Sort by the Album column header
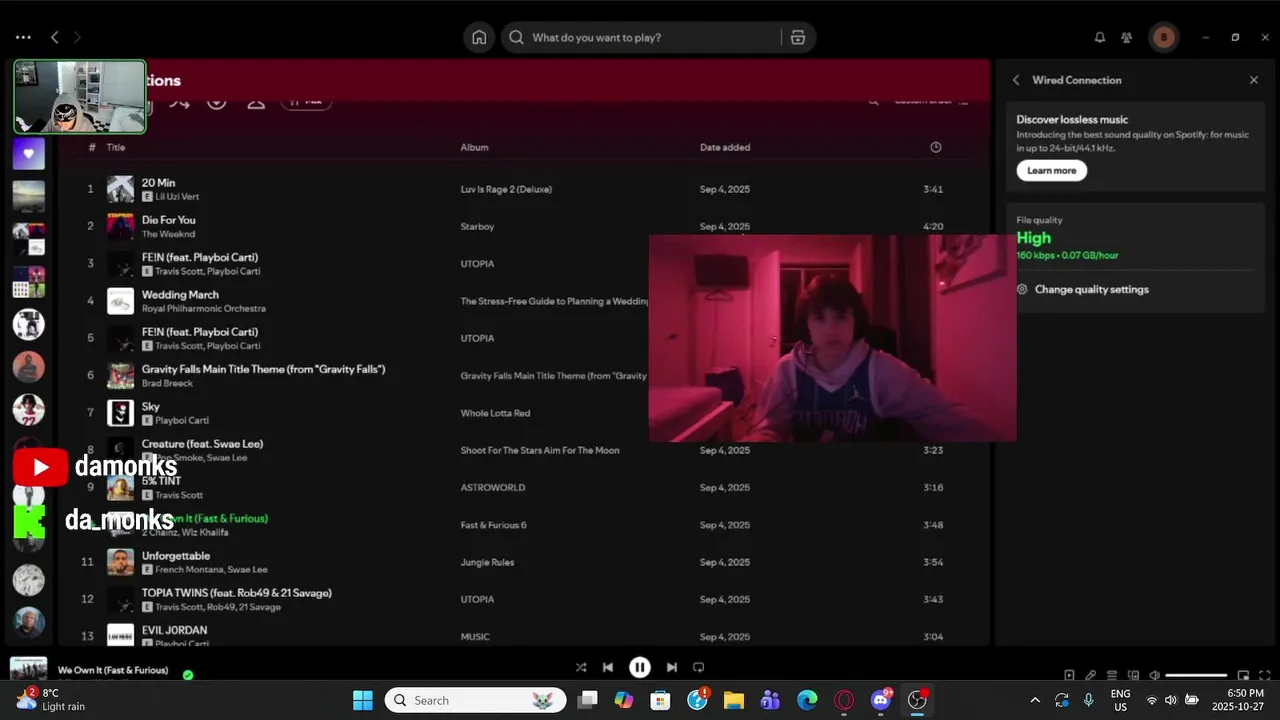Image resolution: width=1280 pixels, height=720 pixels. click(x=474, y=147)
